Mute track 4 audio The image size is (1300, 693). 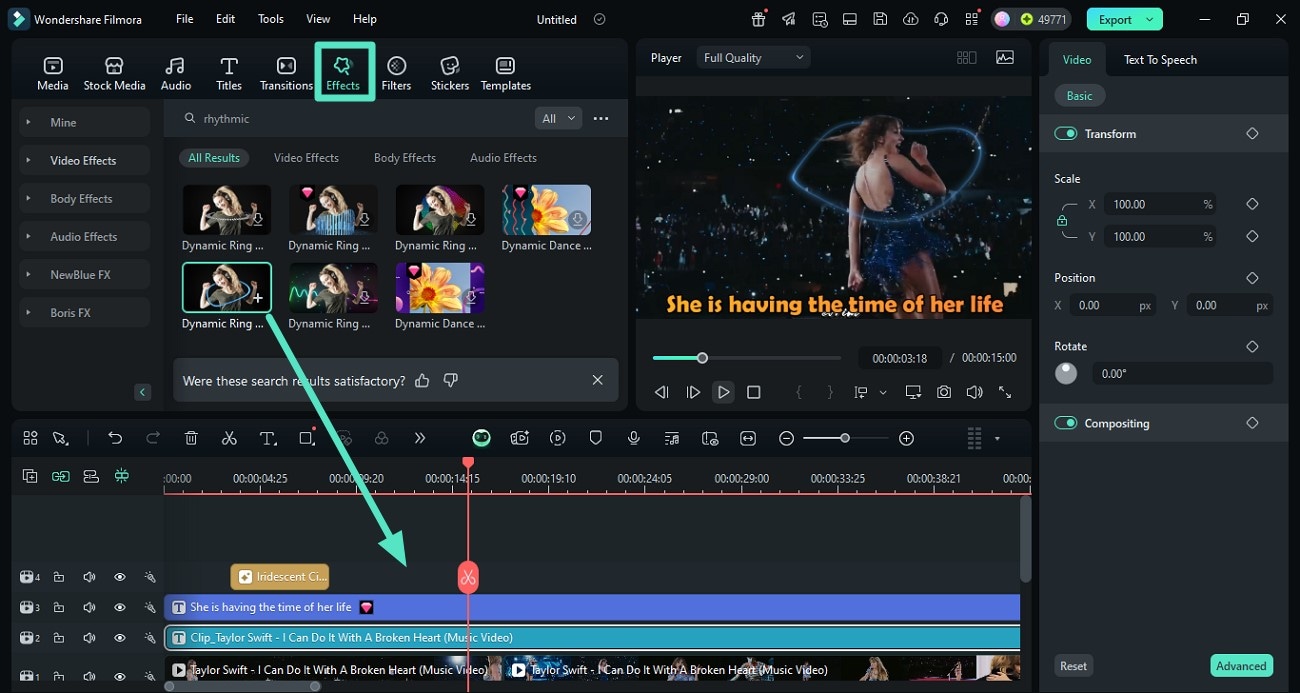(89, 577)
